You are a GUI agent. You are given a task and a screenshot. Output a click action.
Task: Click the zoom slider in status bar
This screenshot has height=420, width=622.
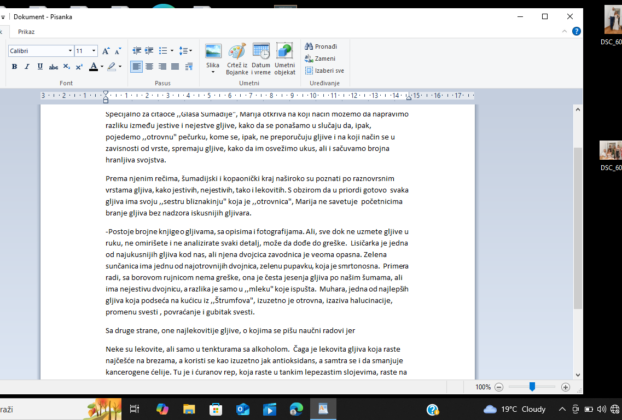click(532, 387)
